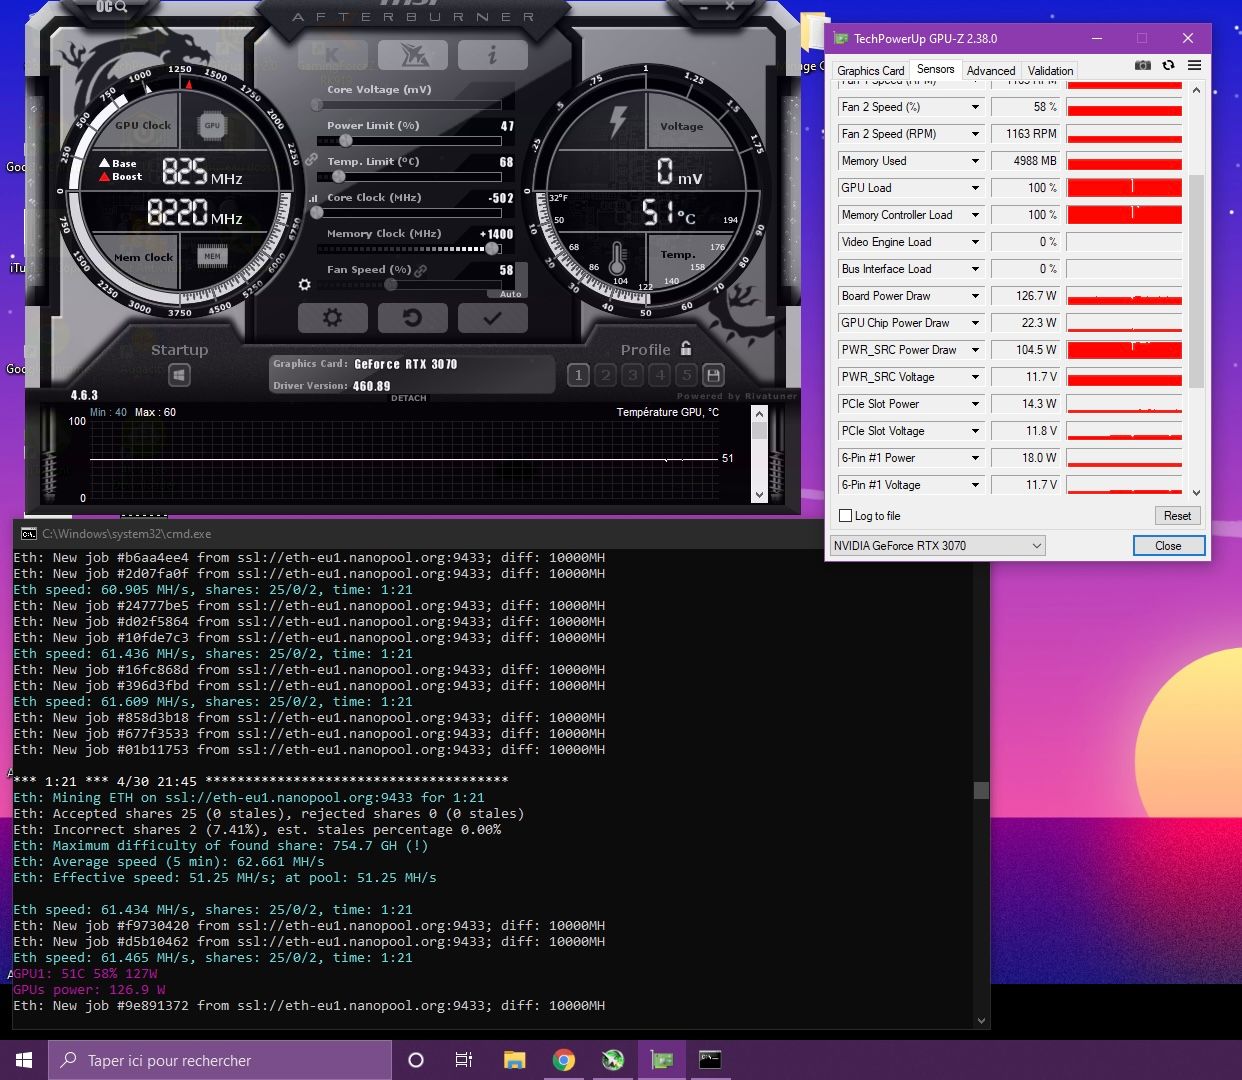
Task: Enable Log to file checkbox
Action: click(846, 516)
